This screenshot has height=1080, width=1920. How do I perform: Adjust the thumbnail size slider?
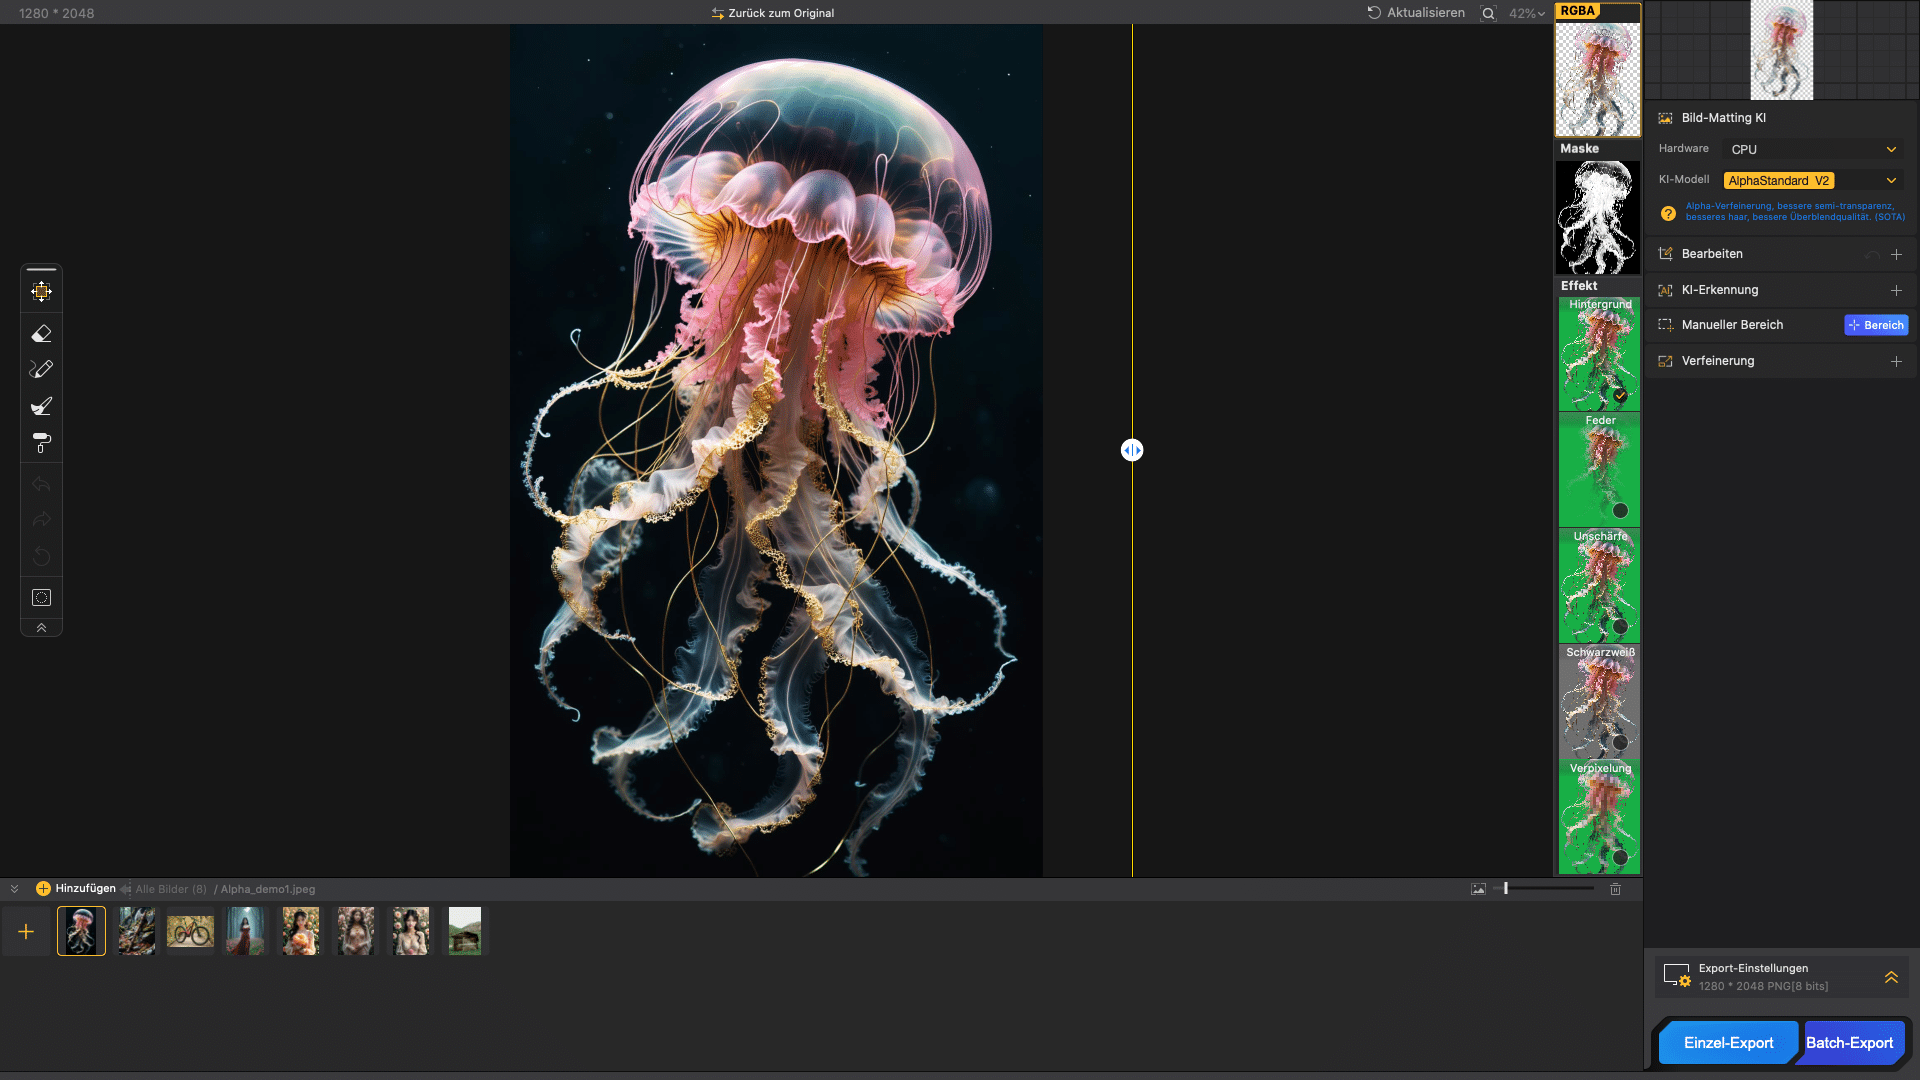click(1506, 888)
